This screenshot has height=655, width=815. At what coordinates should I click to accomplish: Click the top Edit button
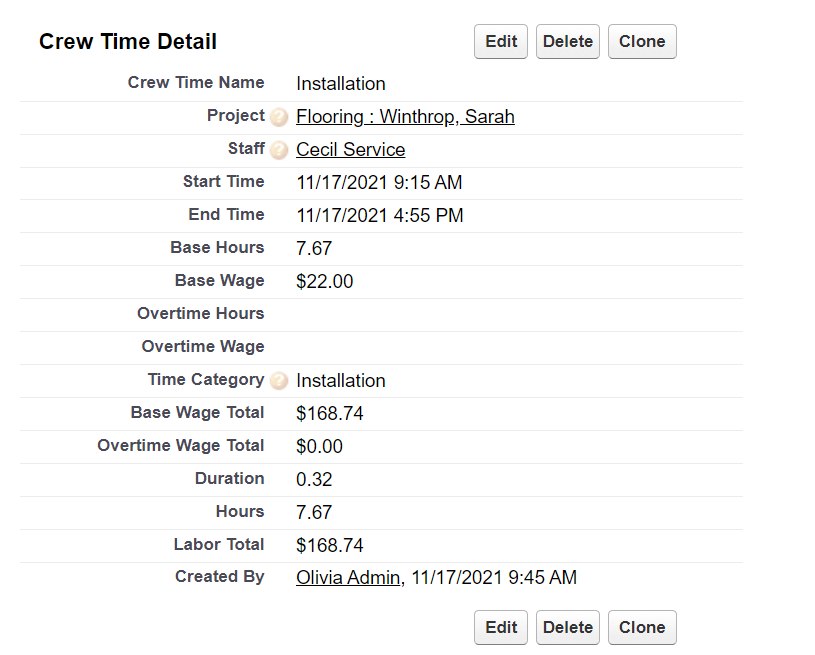pos(501,42)
